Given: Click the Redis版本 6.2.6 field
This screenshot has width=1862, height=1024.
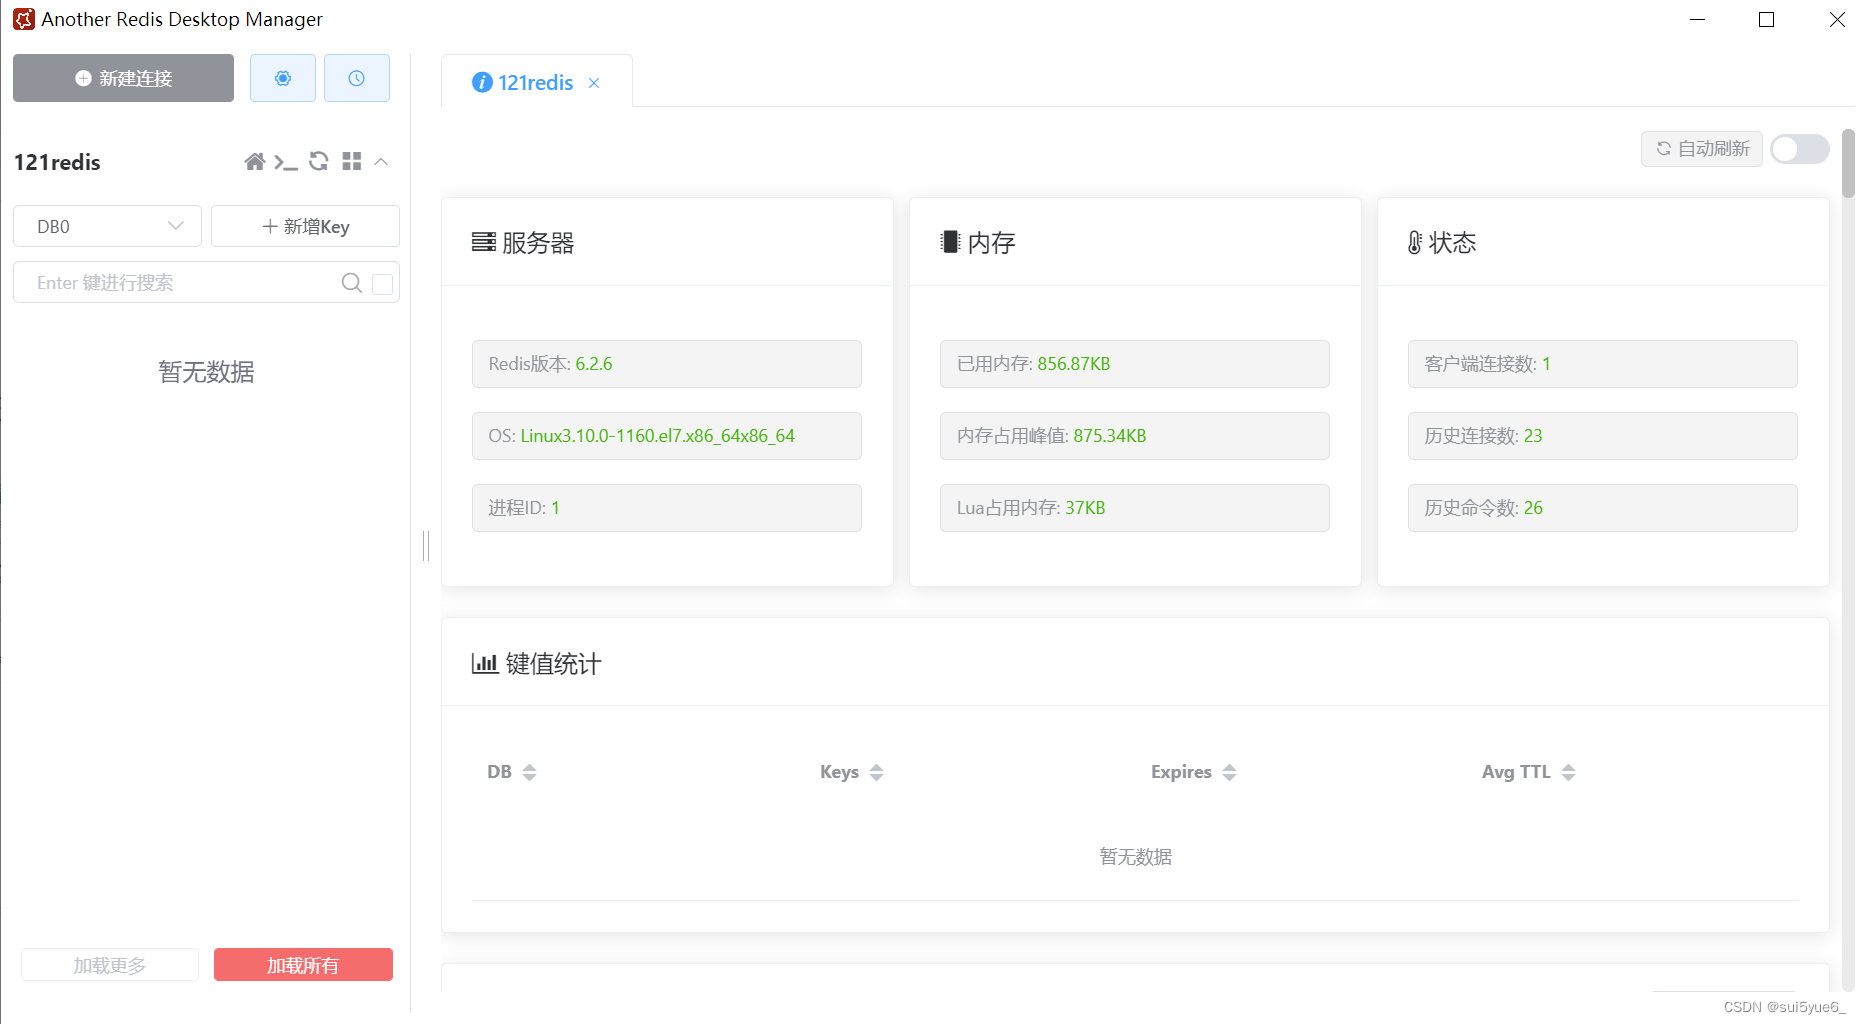Looking at the screenshot, I should 667,364.
